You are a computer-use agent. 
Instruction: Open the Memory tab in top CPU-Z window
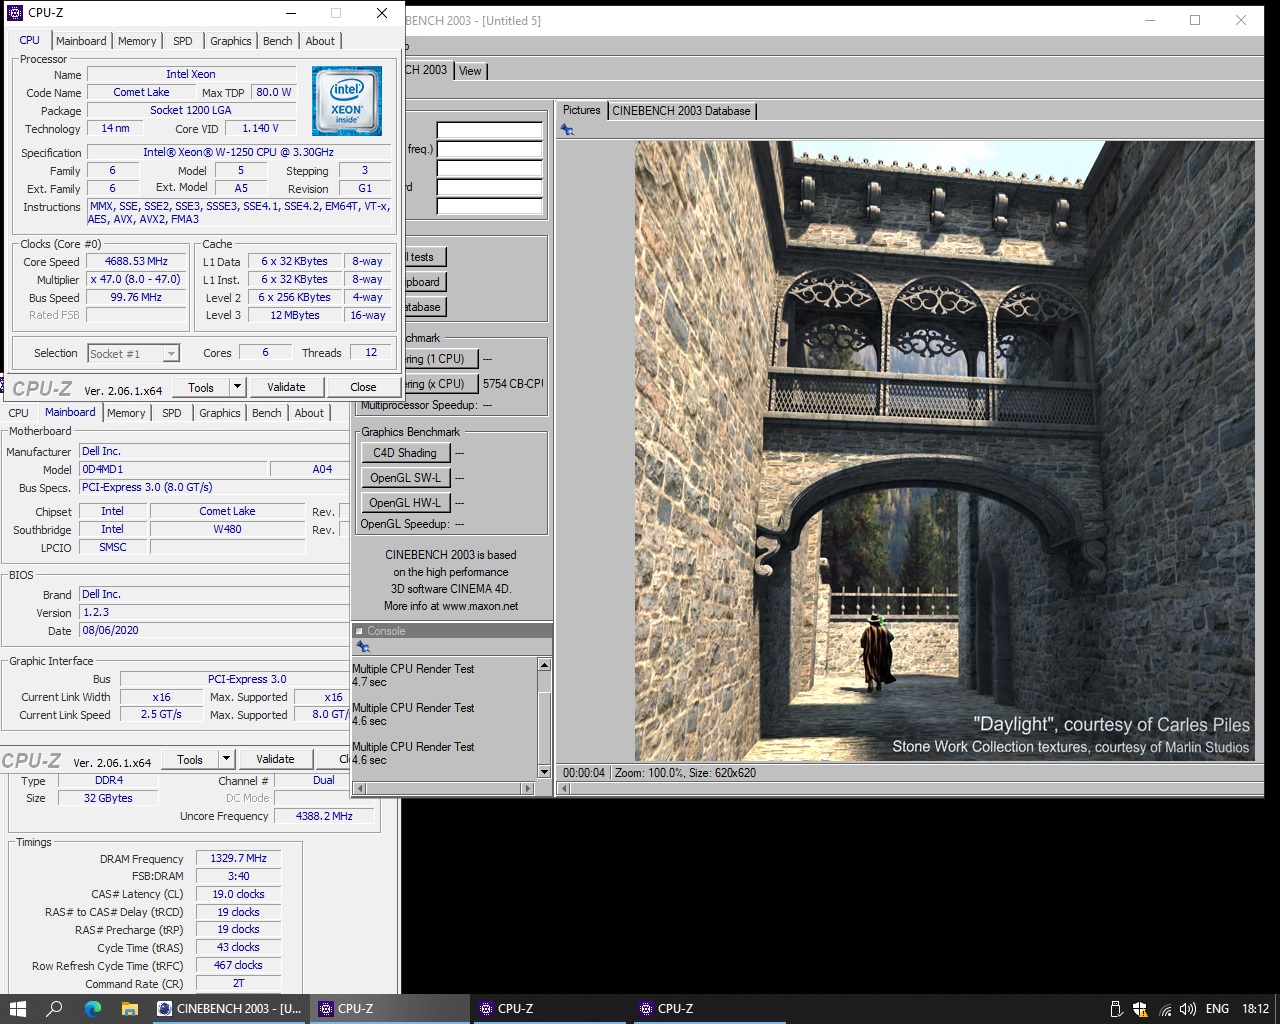tap(137, 41)
